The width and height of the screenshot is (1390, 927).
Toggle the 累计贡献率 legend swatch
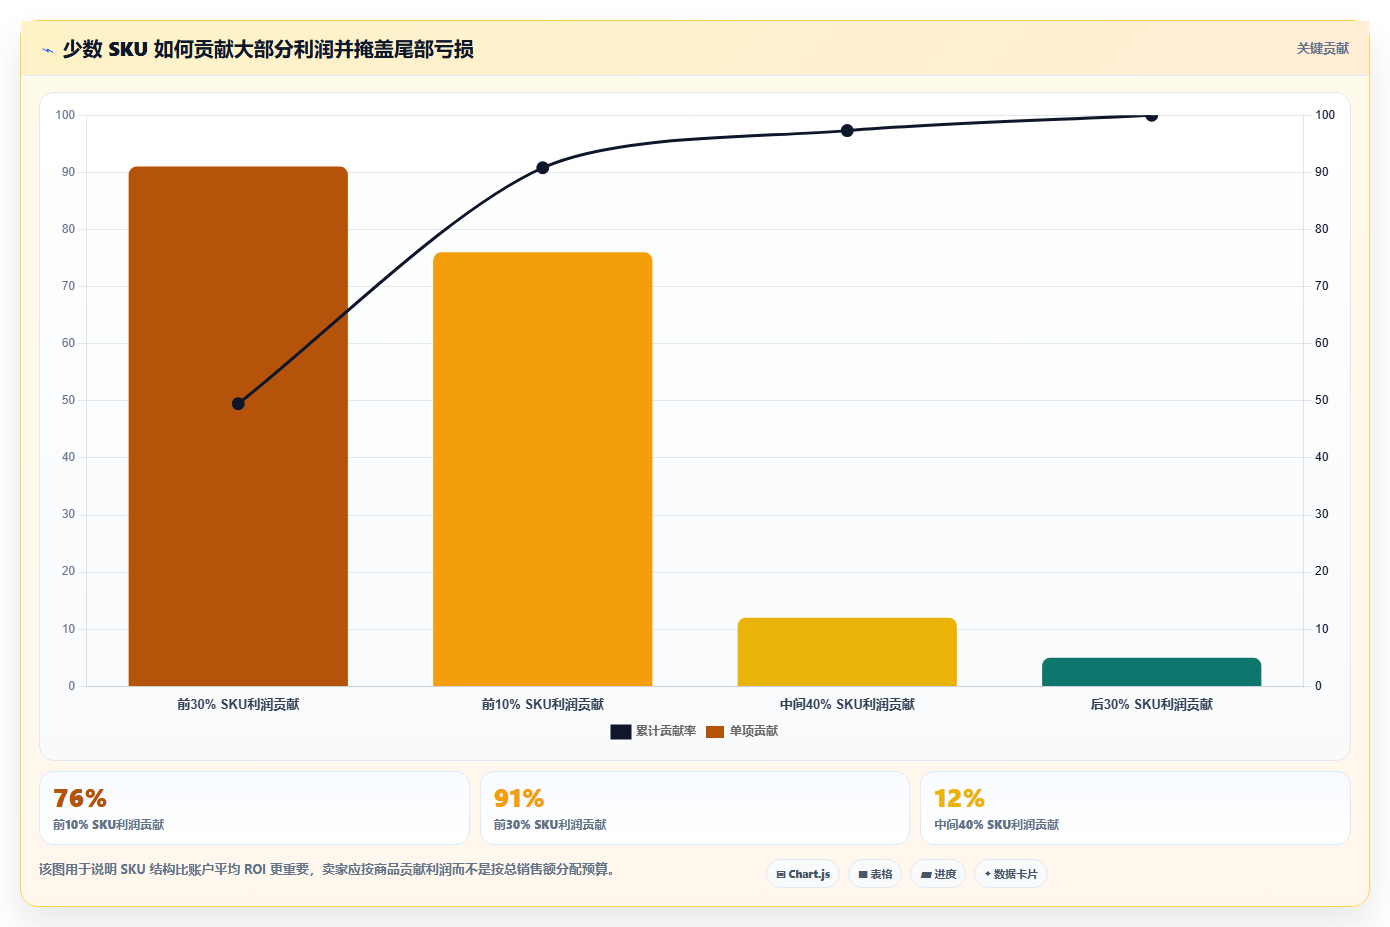pos(620,731)
